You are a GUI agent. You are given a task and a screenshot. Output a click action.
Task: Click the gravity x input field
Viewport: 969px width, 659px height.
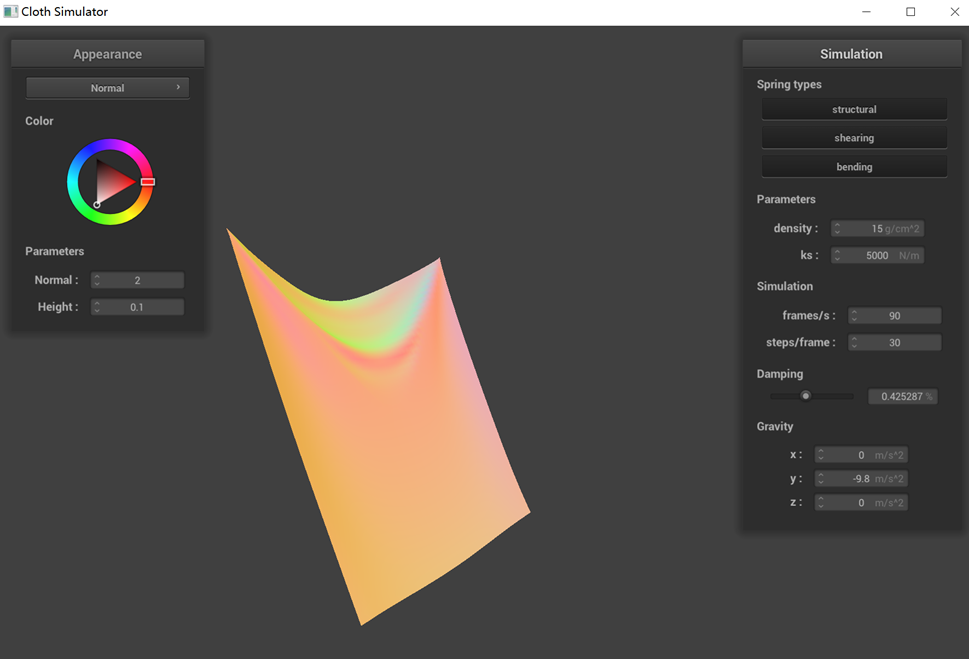(x=861, y=455)
